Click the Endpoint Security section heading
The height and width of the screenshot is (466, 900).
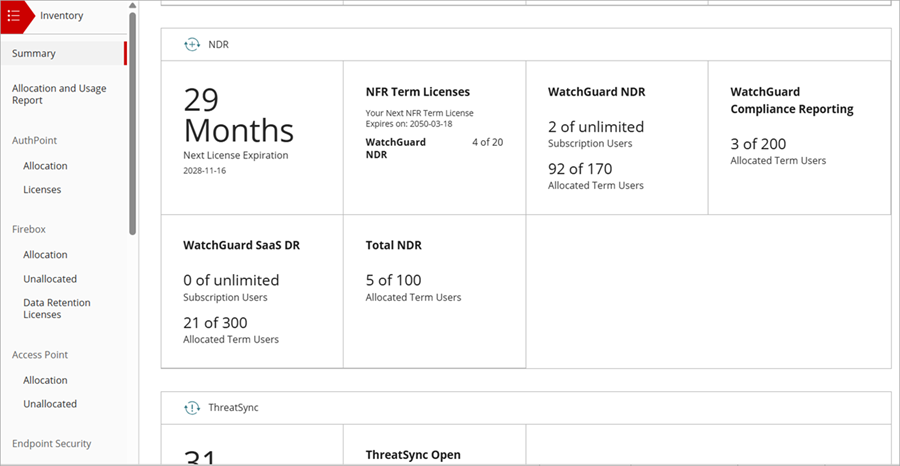click(52, 444)
